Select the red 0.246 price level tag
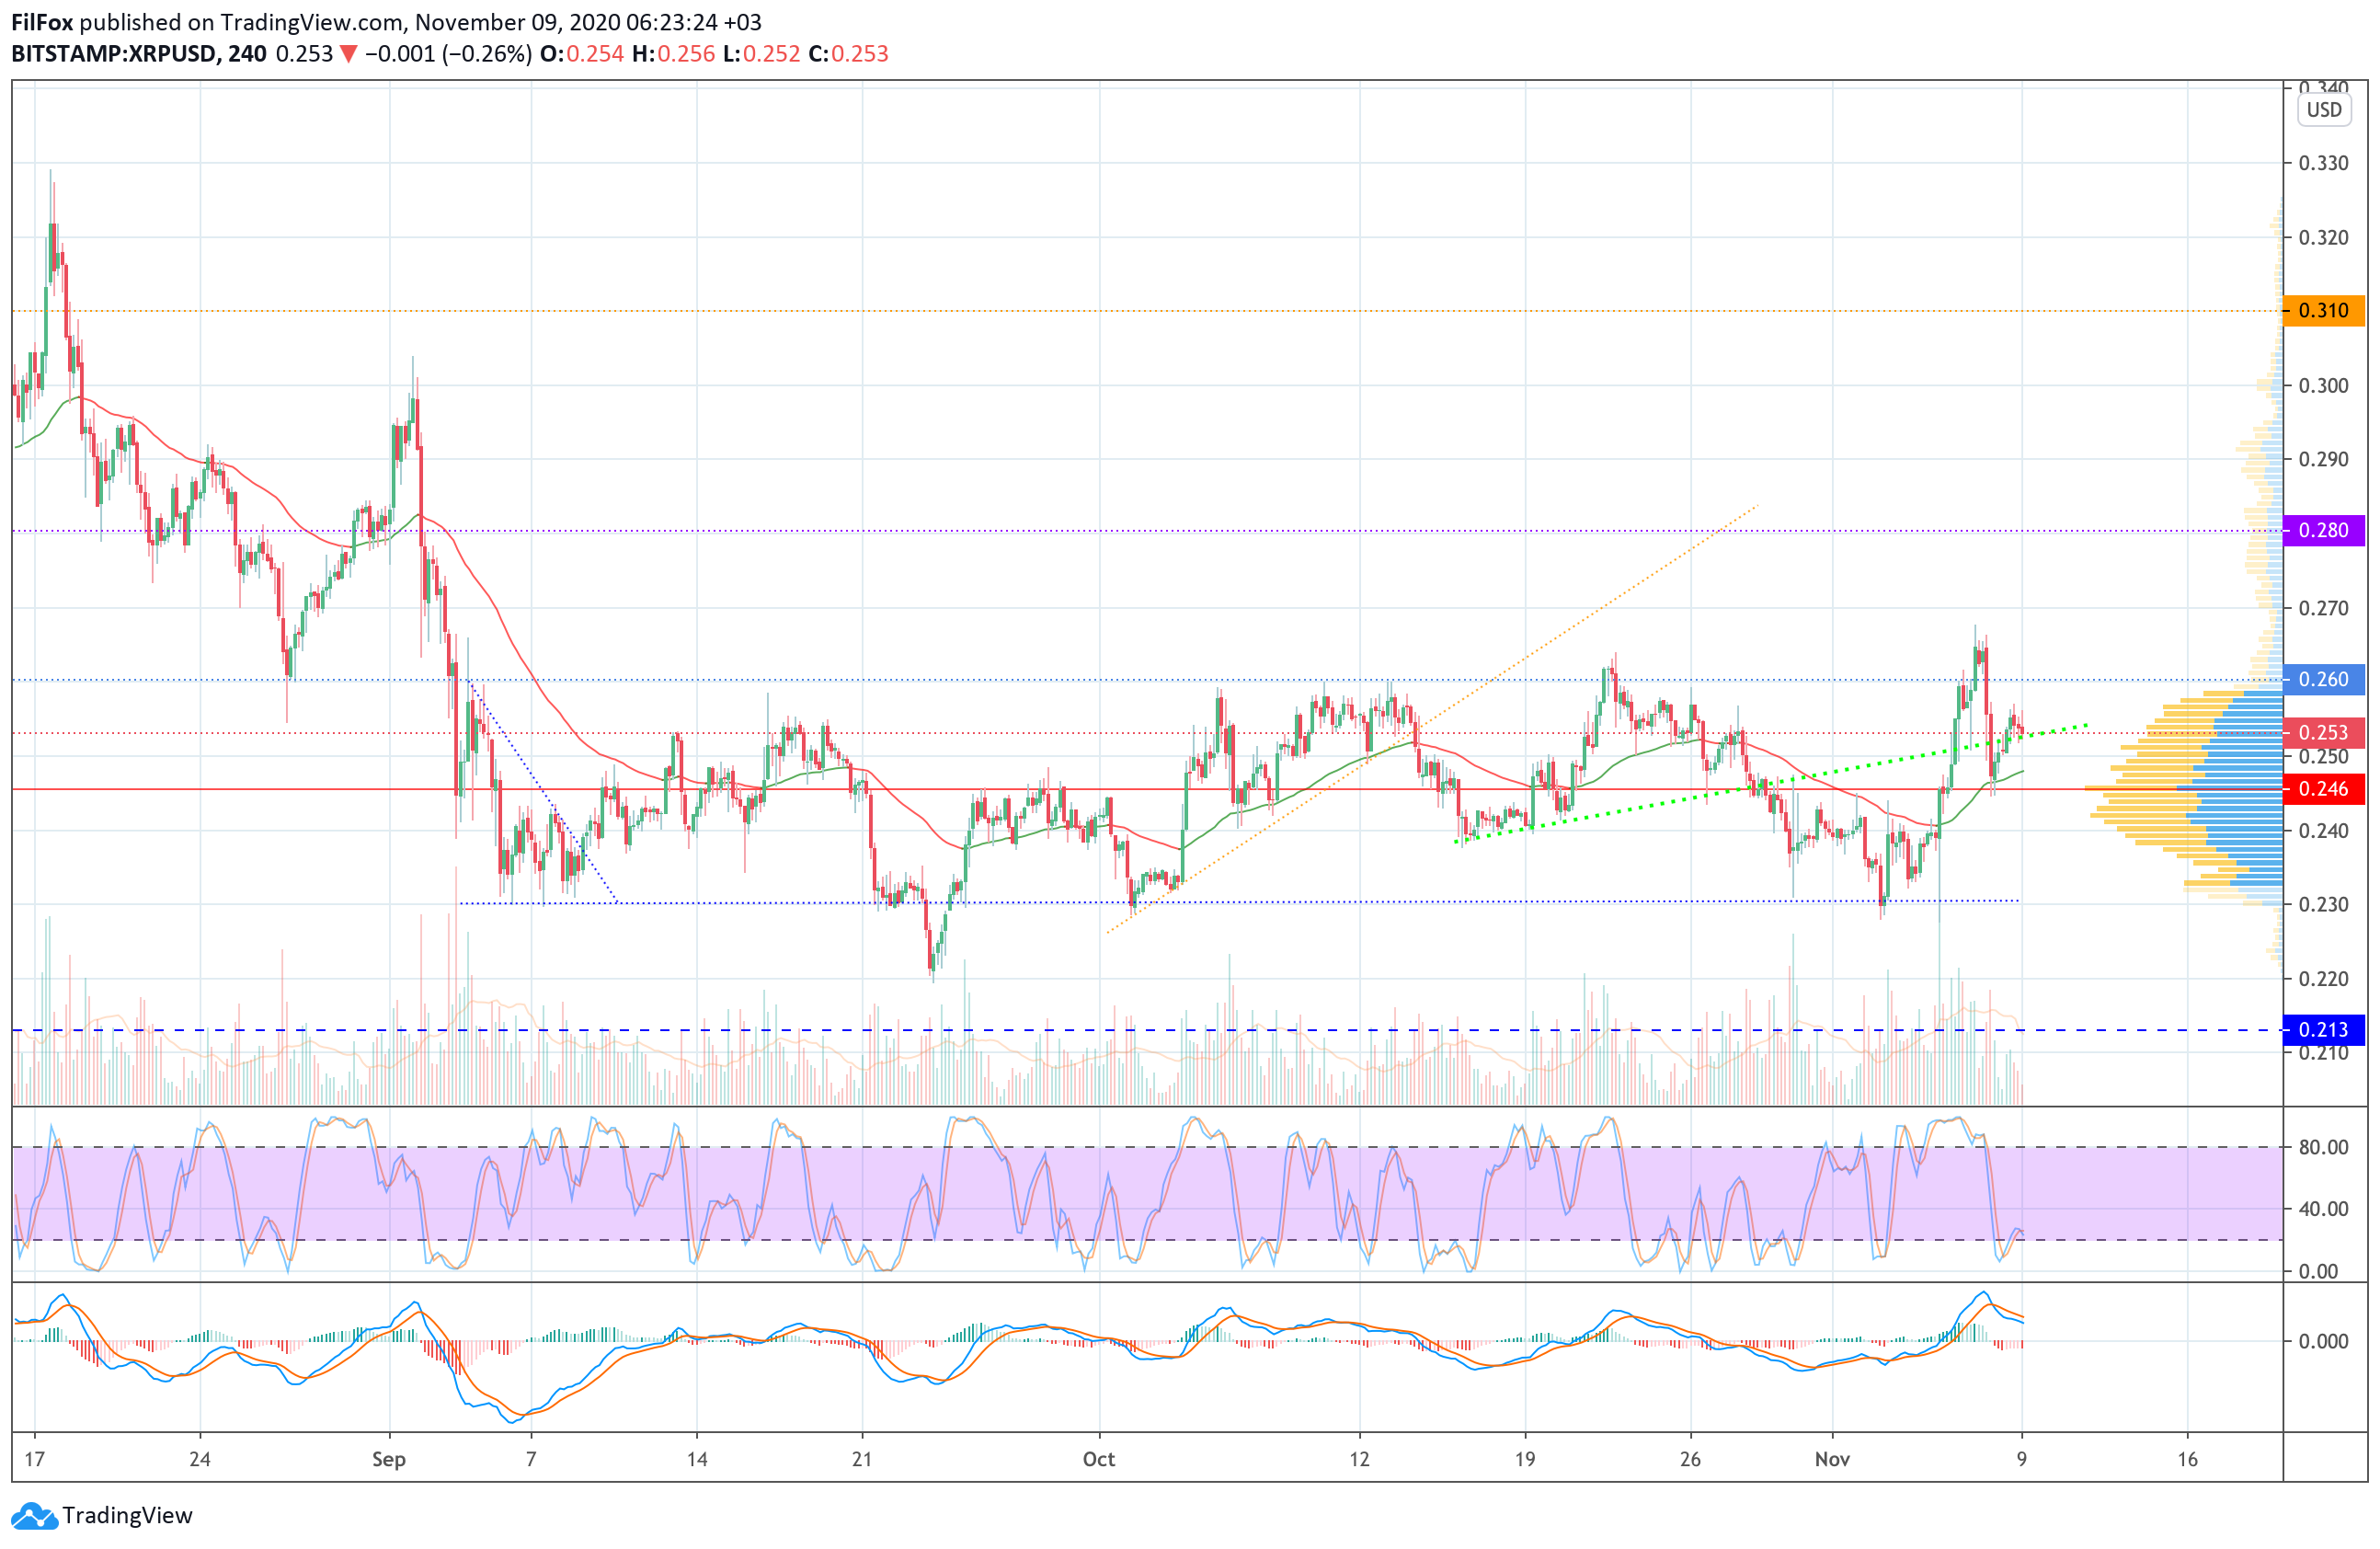This screenshot has width=2380, height=1549. [x=2323, y=790]
